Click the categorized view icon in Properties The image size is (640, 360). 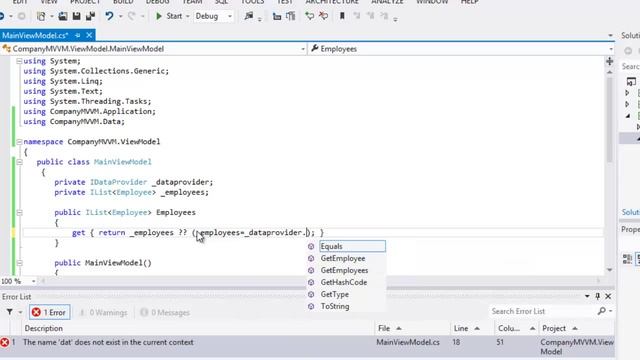(x=627, y=259)
